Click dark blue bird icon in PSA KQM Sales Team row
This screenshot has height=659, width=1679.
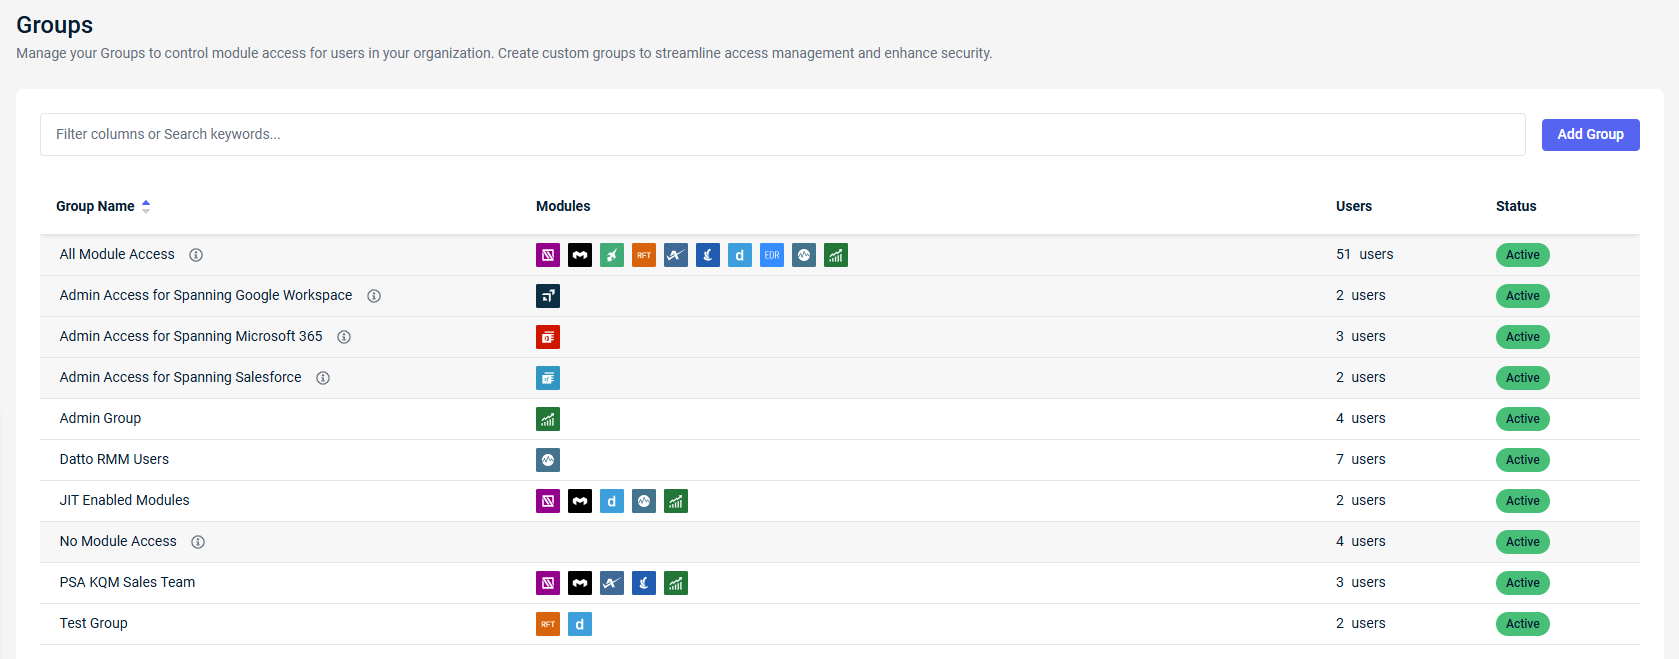tap(644, 583)
